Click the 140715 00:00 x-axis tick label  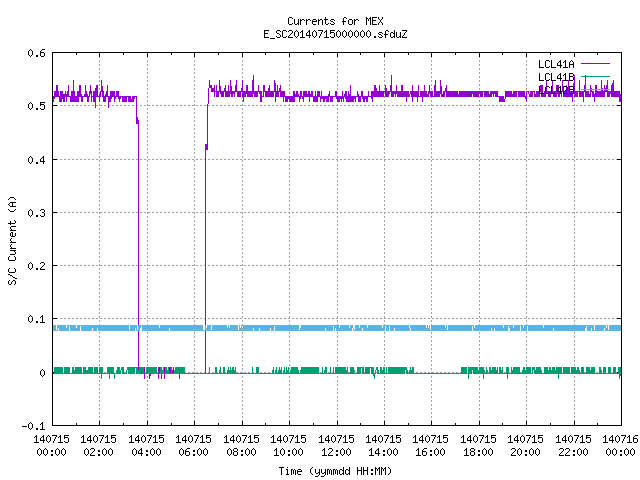(51, 446)
